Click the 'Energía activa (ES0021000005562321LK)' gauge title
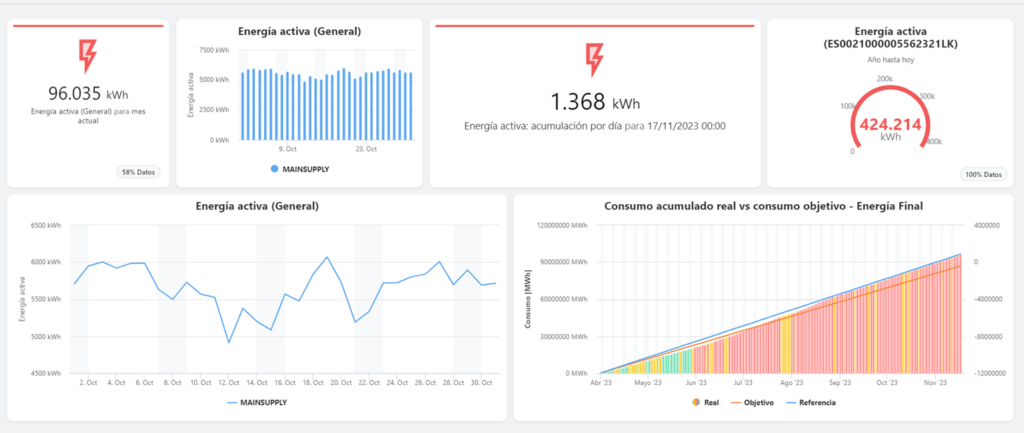The image size is (1024, 433). (x=883, y=37)
